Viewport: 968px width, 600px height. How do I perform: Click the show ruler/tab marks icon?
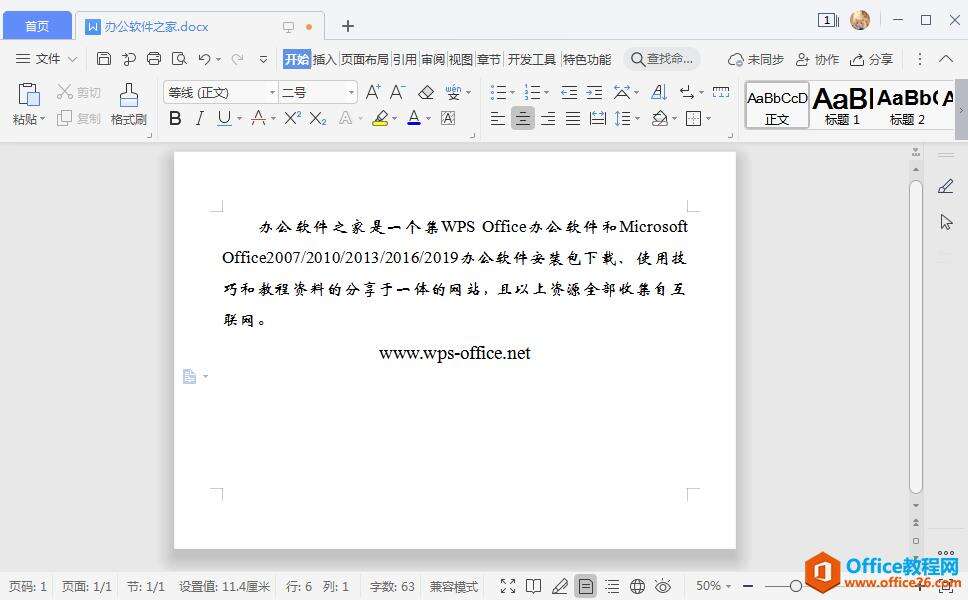(x=720, y=93)
